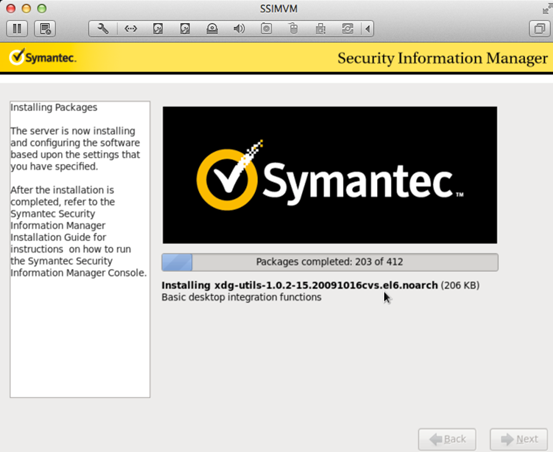This screenshot has width=553, height=452.
Task: Click the paragraph 'The server is now installing'
Action: pyautogui.click(x=75, y=148)
